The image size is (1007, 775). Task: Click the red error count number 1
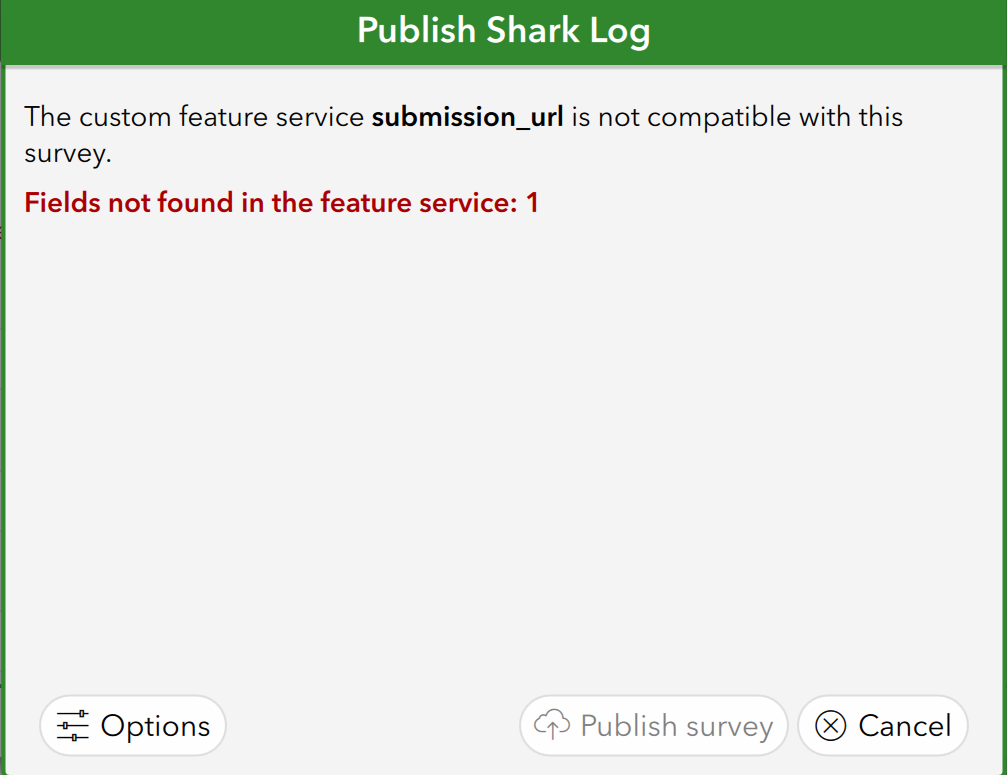pos(532,203)
